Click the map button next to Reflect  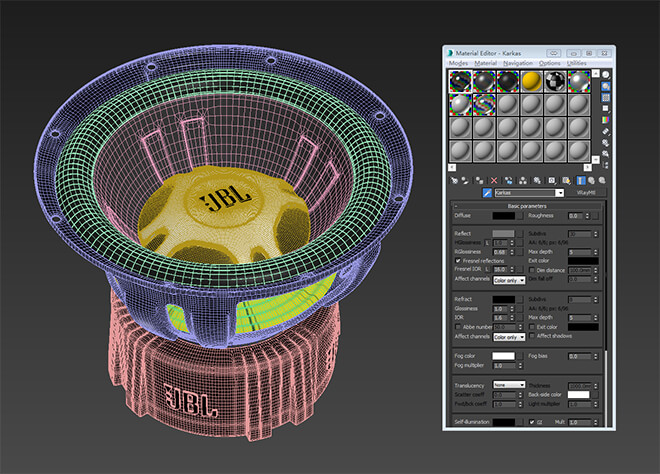[x=520, y=234]
